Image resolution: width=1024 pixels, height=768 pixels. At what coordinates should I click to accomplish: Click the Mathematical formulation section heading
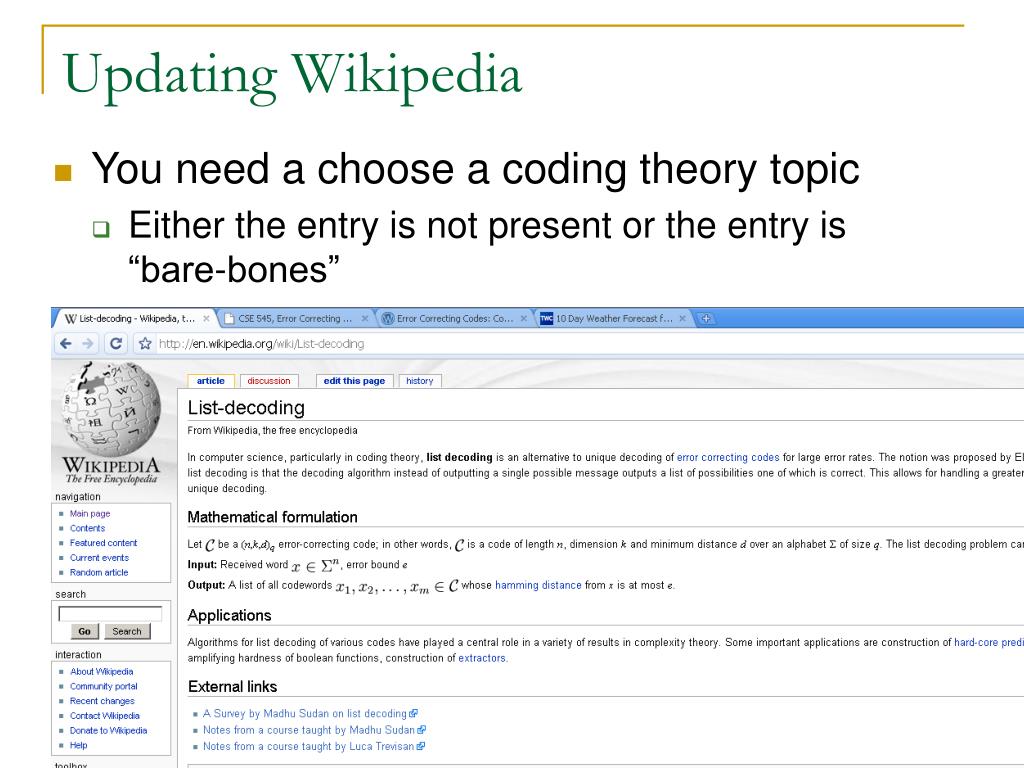click(x=272, y=517)
